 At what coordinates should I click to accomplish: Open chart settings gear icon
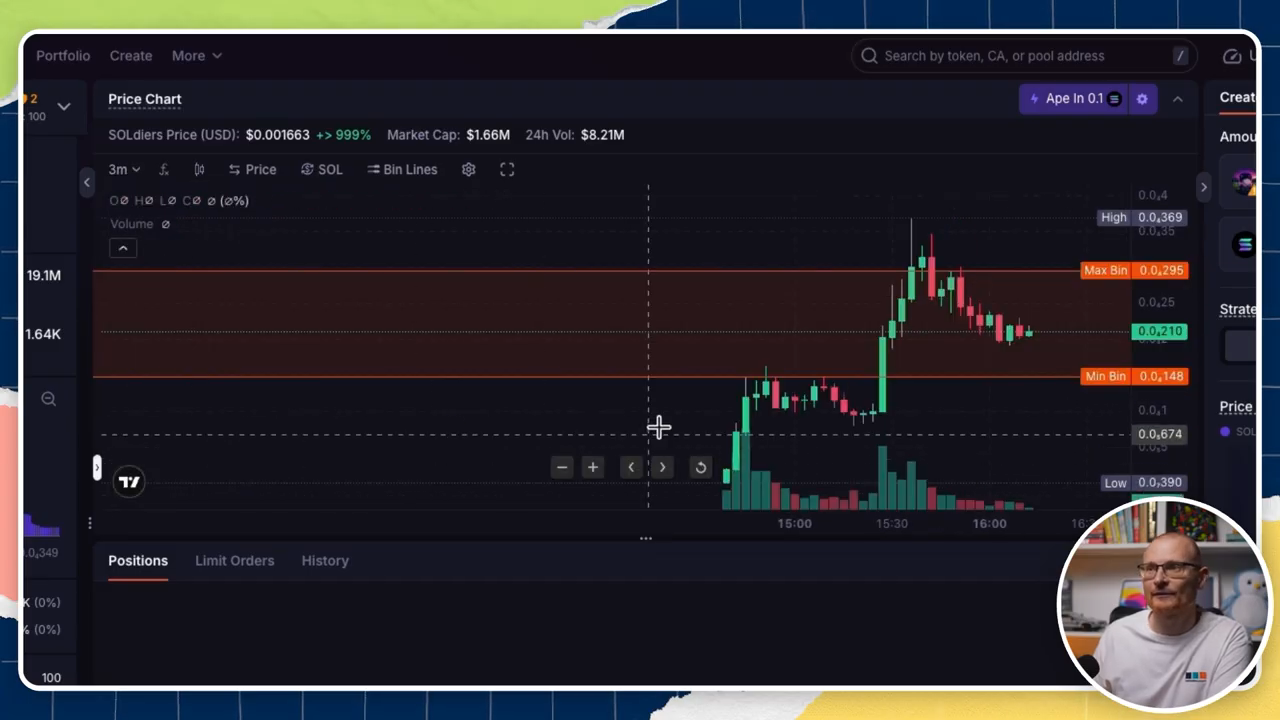468,169
